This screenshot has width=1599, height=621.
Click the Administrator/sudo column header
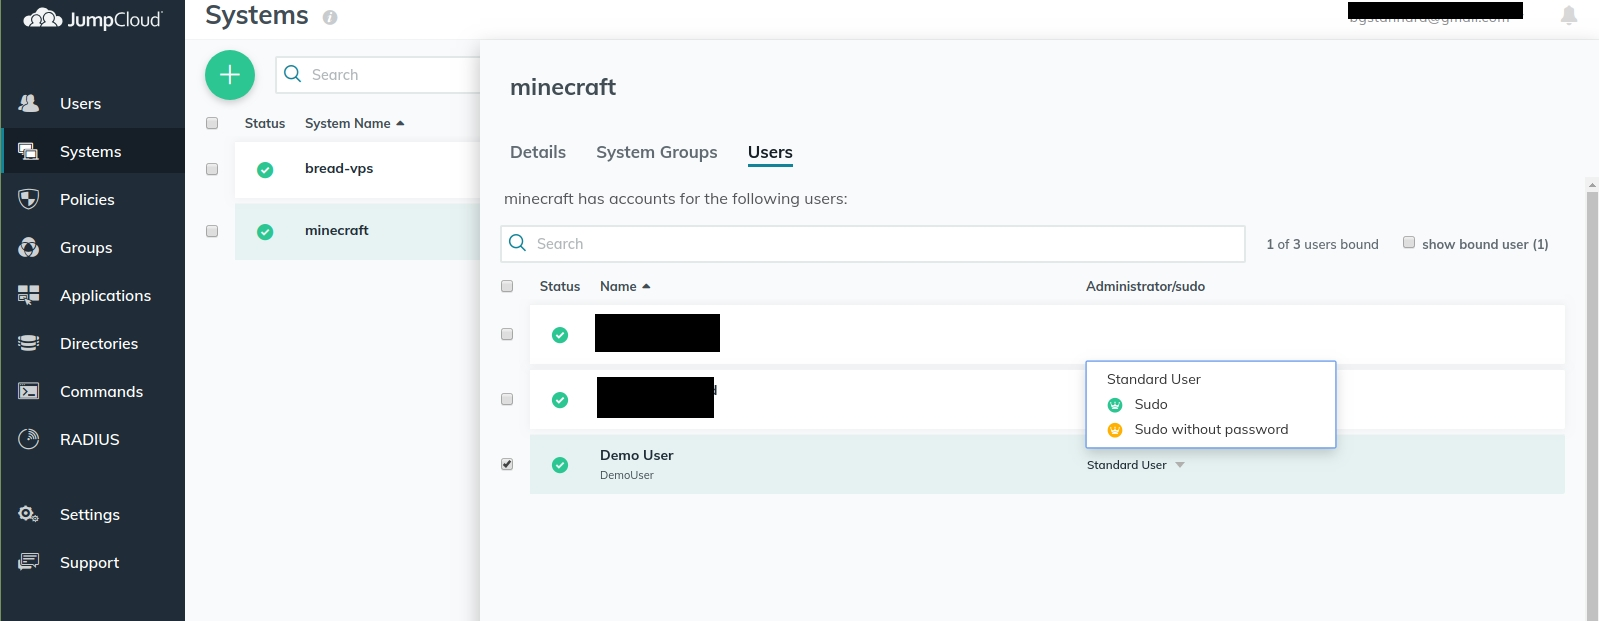1145,286
